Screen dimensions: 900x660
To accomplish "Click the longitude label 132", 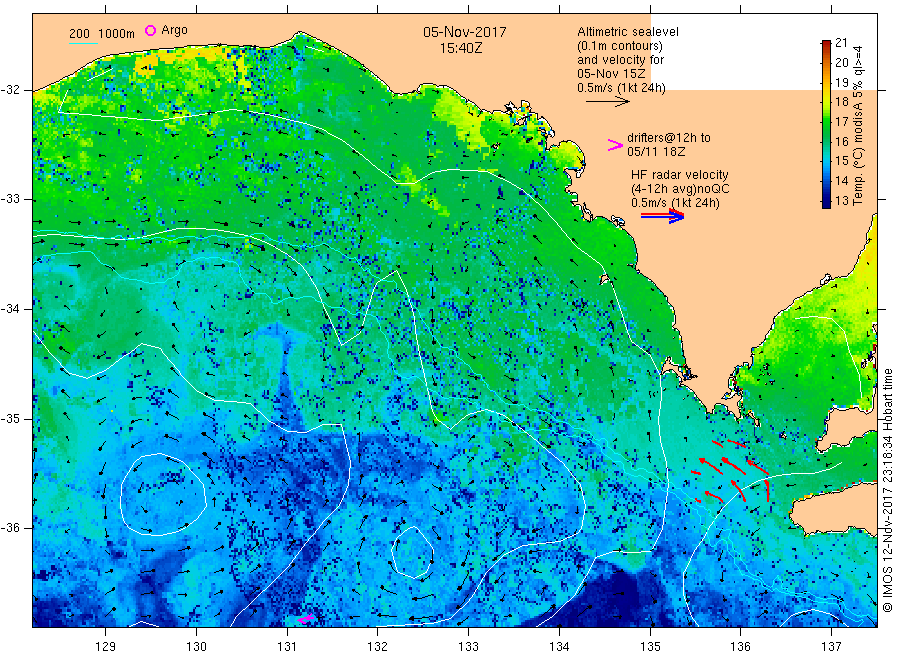I will (378, 646).
